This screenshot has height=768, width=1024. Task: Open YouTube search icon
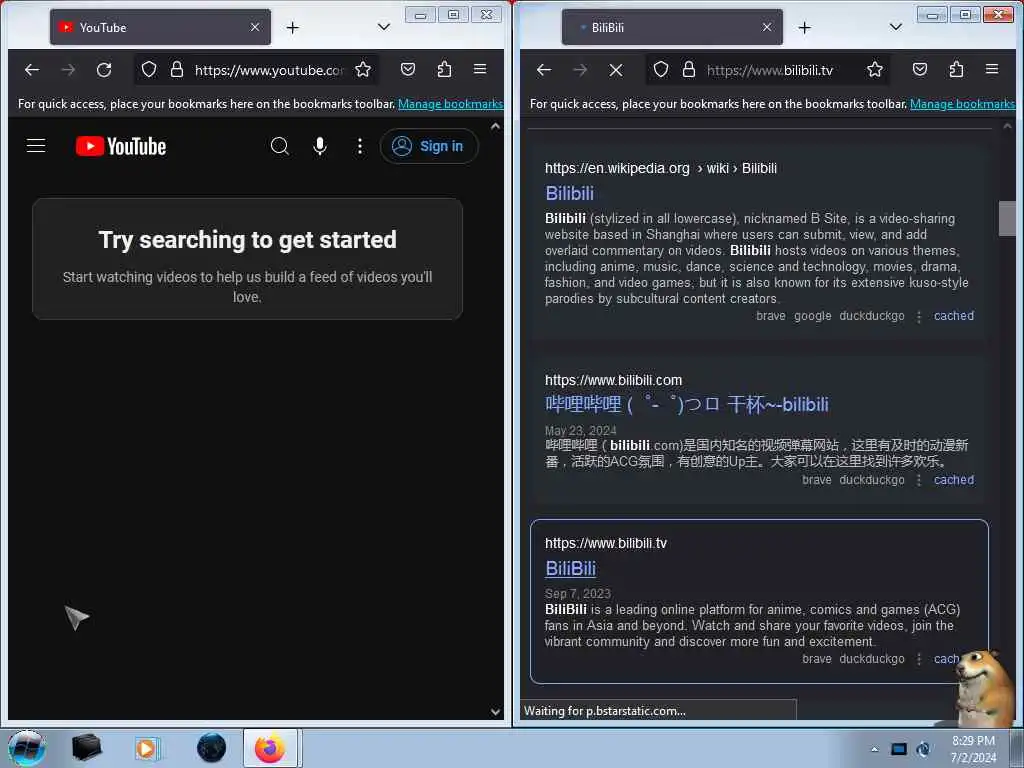click(280, 146)
